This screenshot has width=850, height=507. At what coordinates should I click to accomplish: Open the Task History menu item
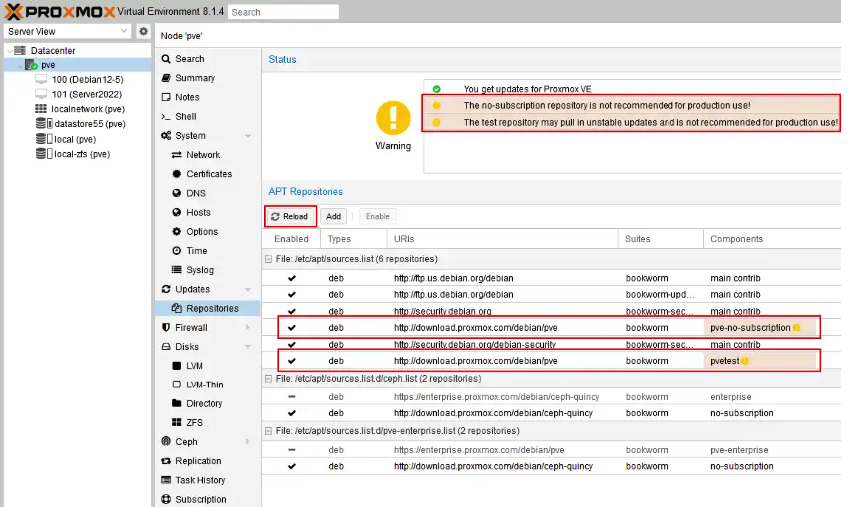[208, 480]
